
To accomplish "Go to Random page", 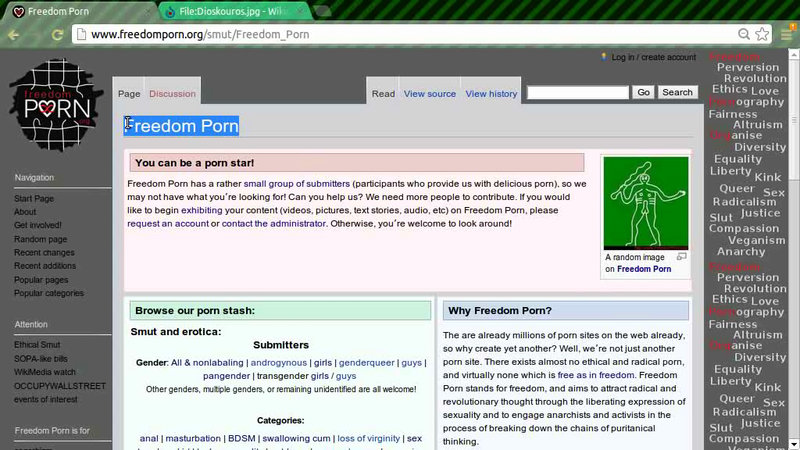I will [x=40, y=239].
